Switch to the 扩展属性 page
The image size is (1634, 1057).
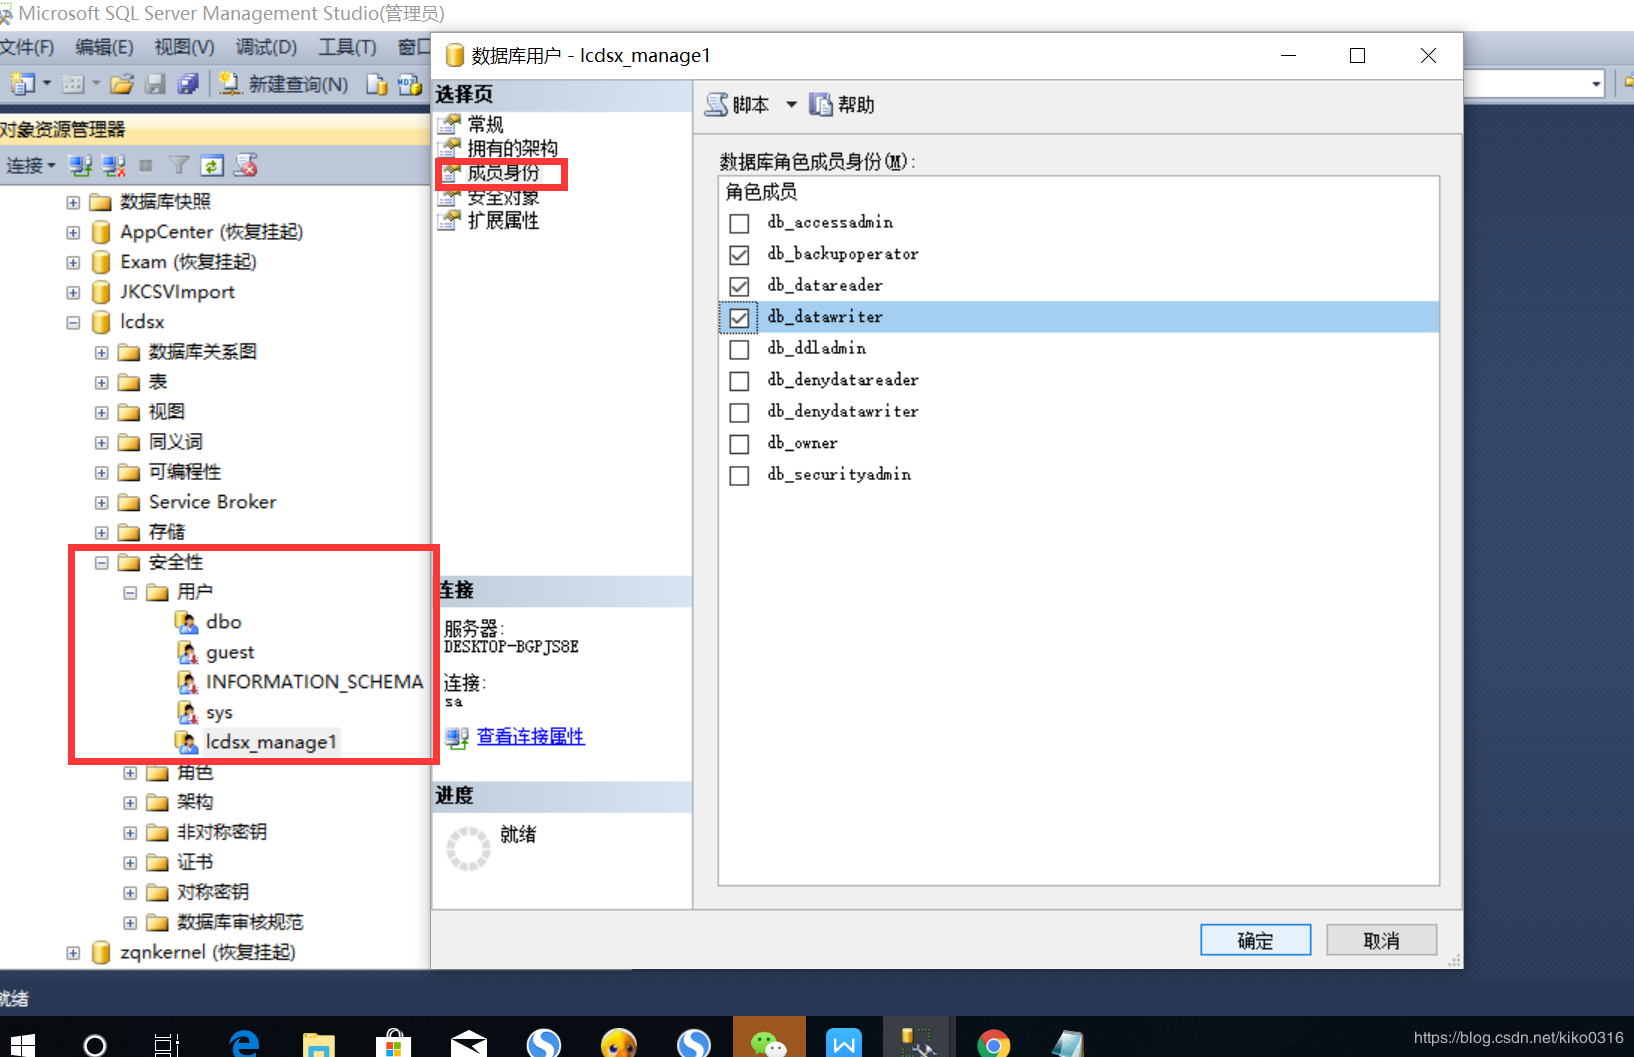(503, 220)
